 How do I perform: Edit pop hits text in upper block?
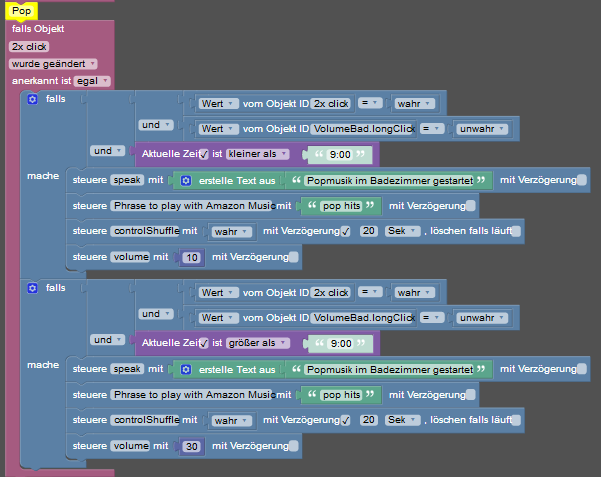[x=341, y=206]
